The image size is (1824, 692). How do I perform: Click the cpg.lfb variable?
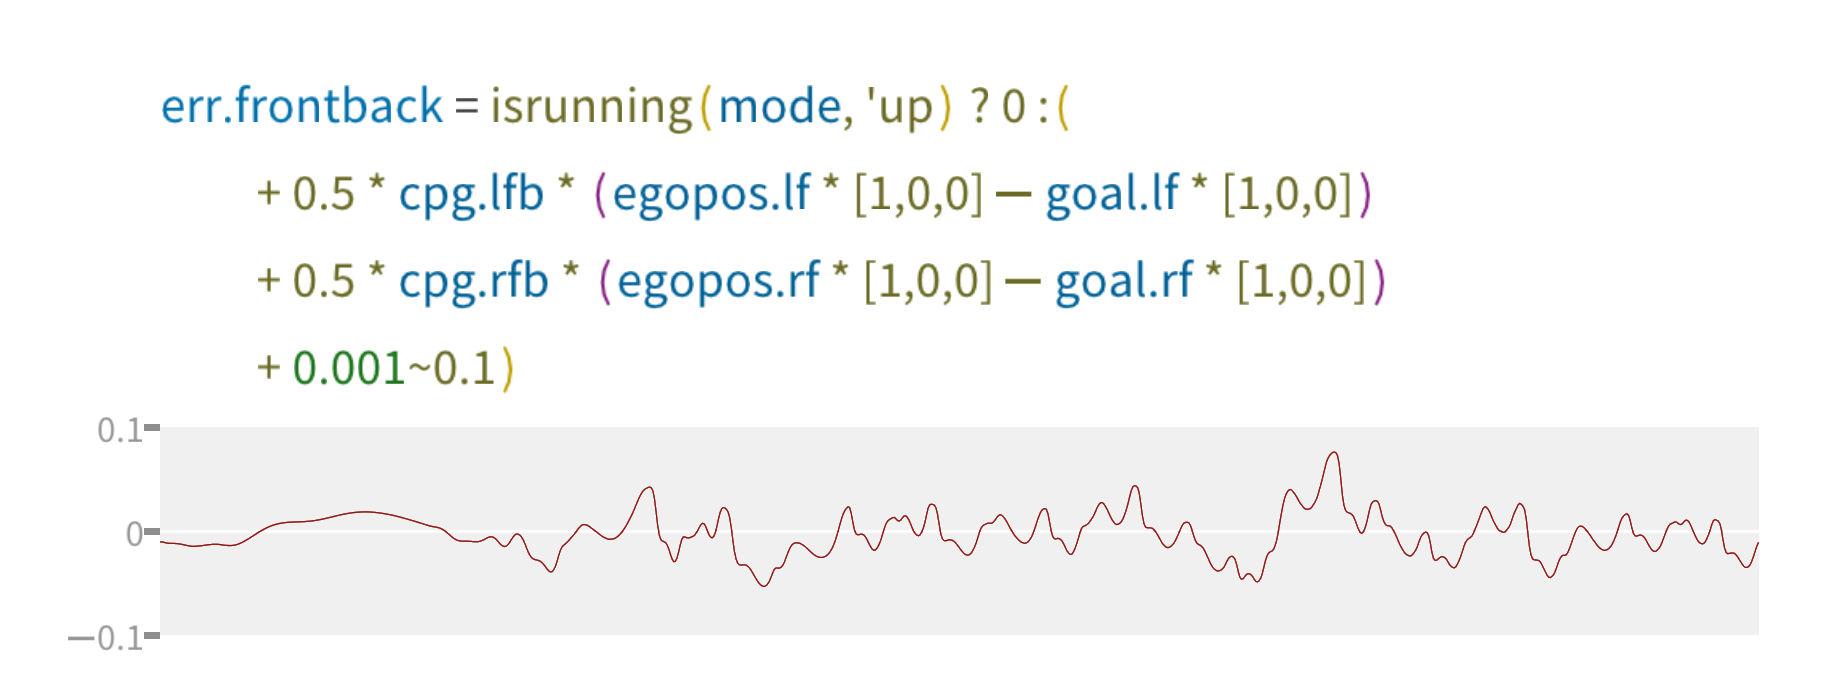(x=471, y=194)
